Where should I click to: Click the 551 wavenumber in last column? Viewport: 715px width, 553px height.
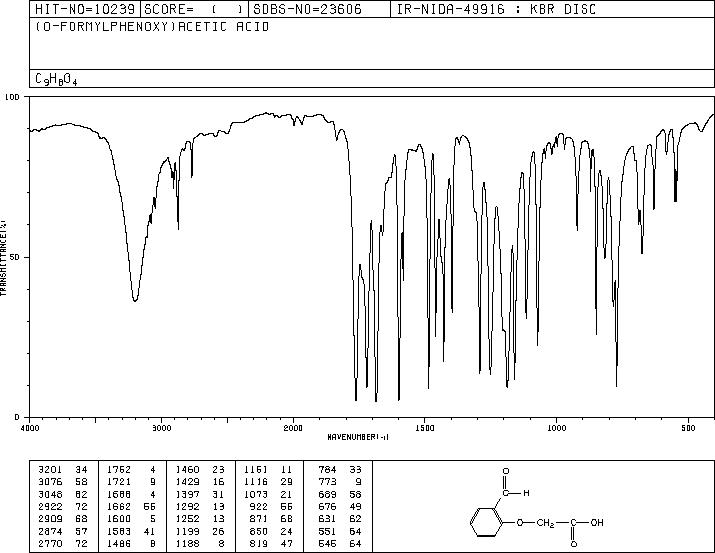pos(327,531)
